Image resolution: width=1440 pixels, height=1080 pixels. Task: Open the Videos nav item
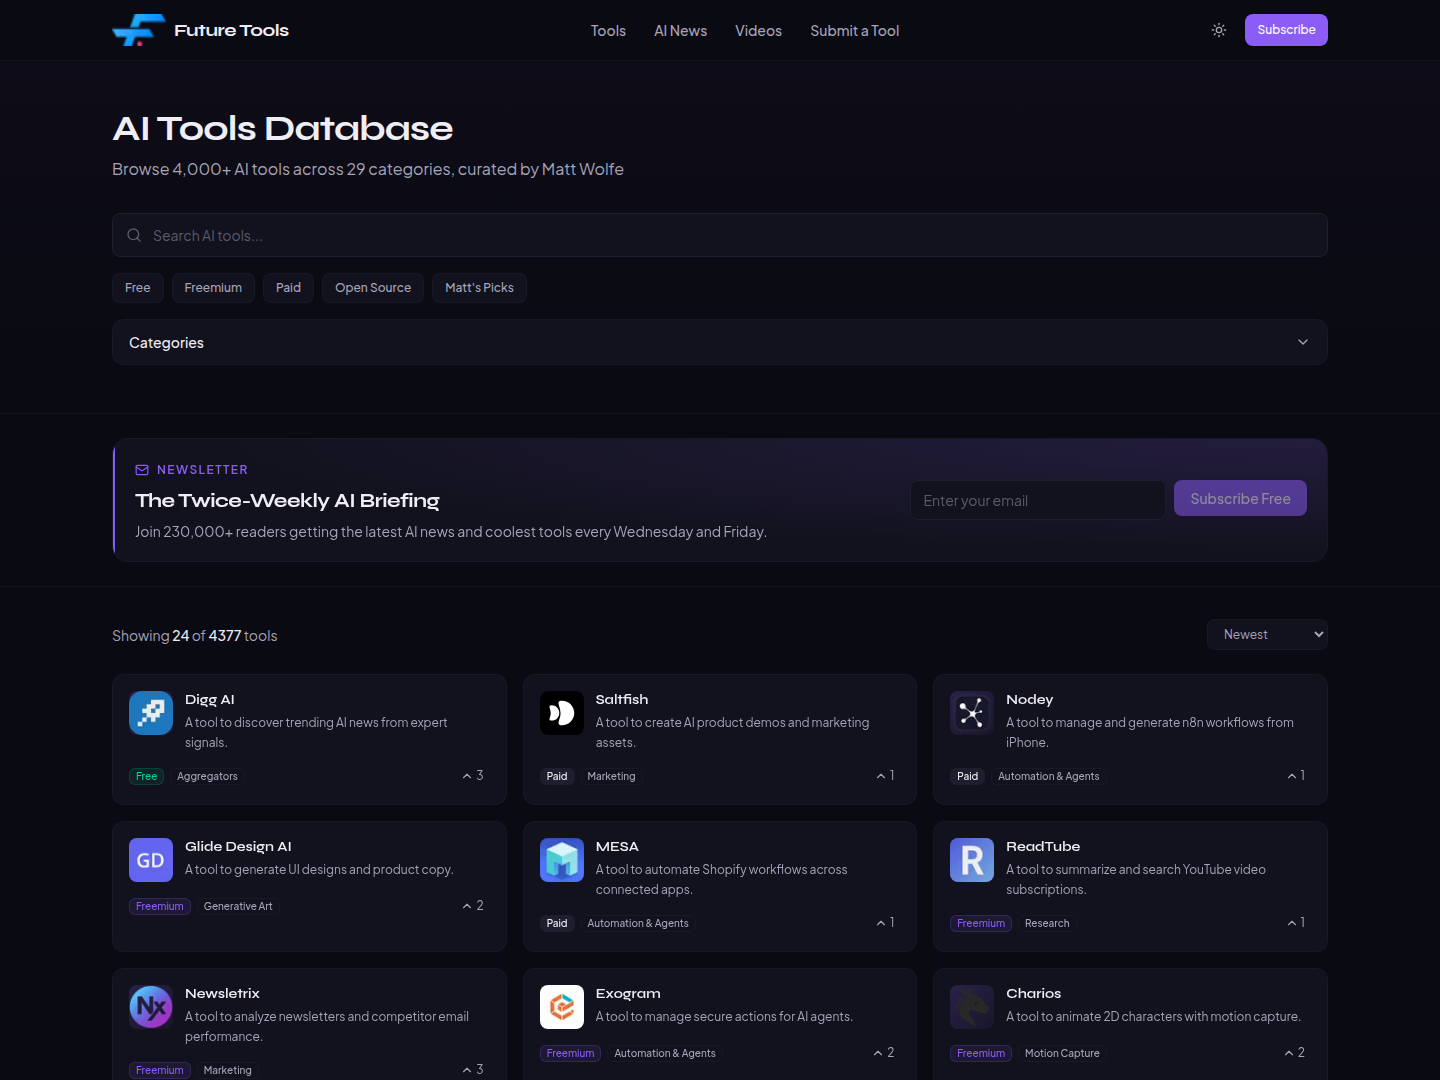coord(758,31)
